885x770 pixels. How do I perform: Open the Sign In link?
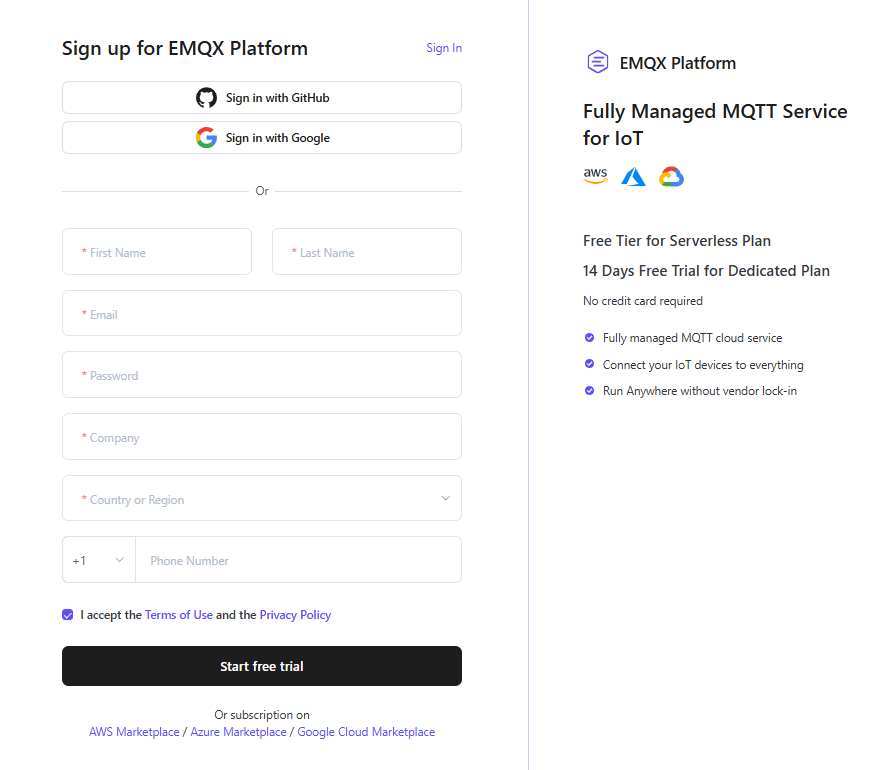444,48
